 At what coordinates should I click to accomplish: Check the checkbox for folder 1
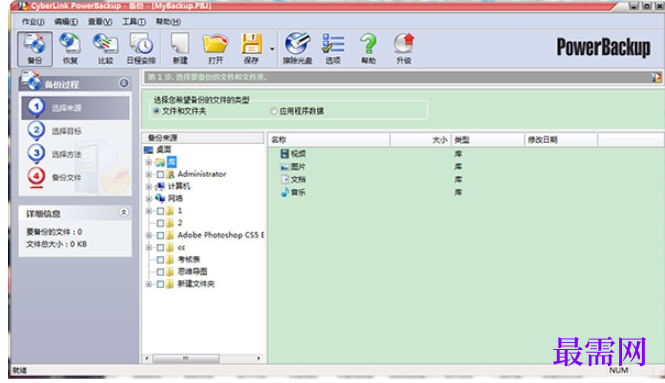coord(160,211)
